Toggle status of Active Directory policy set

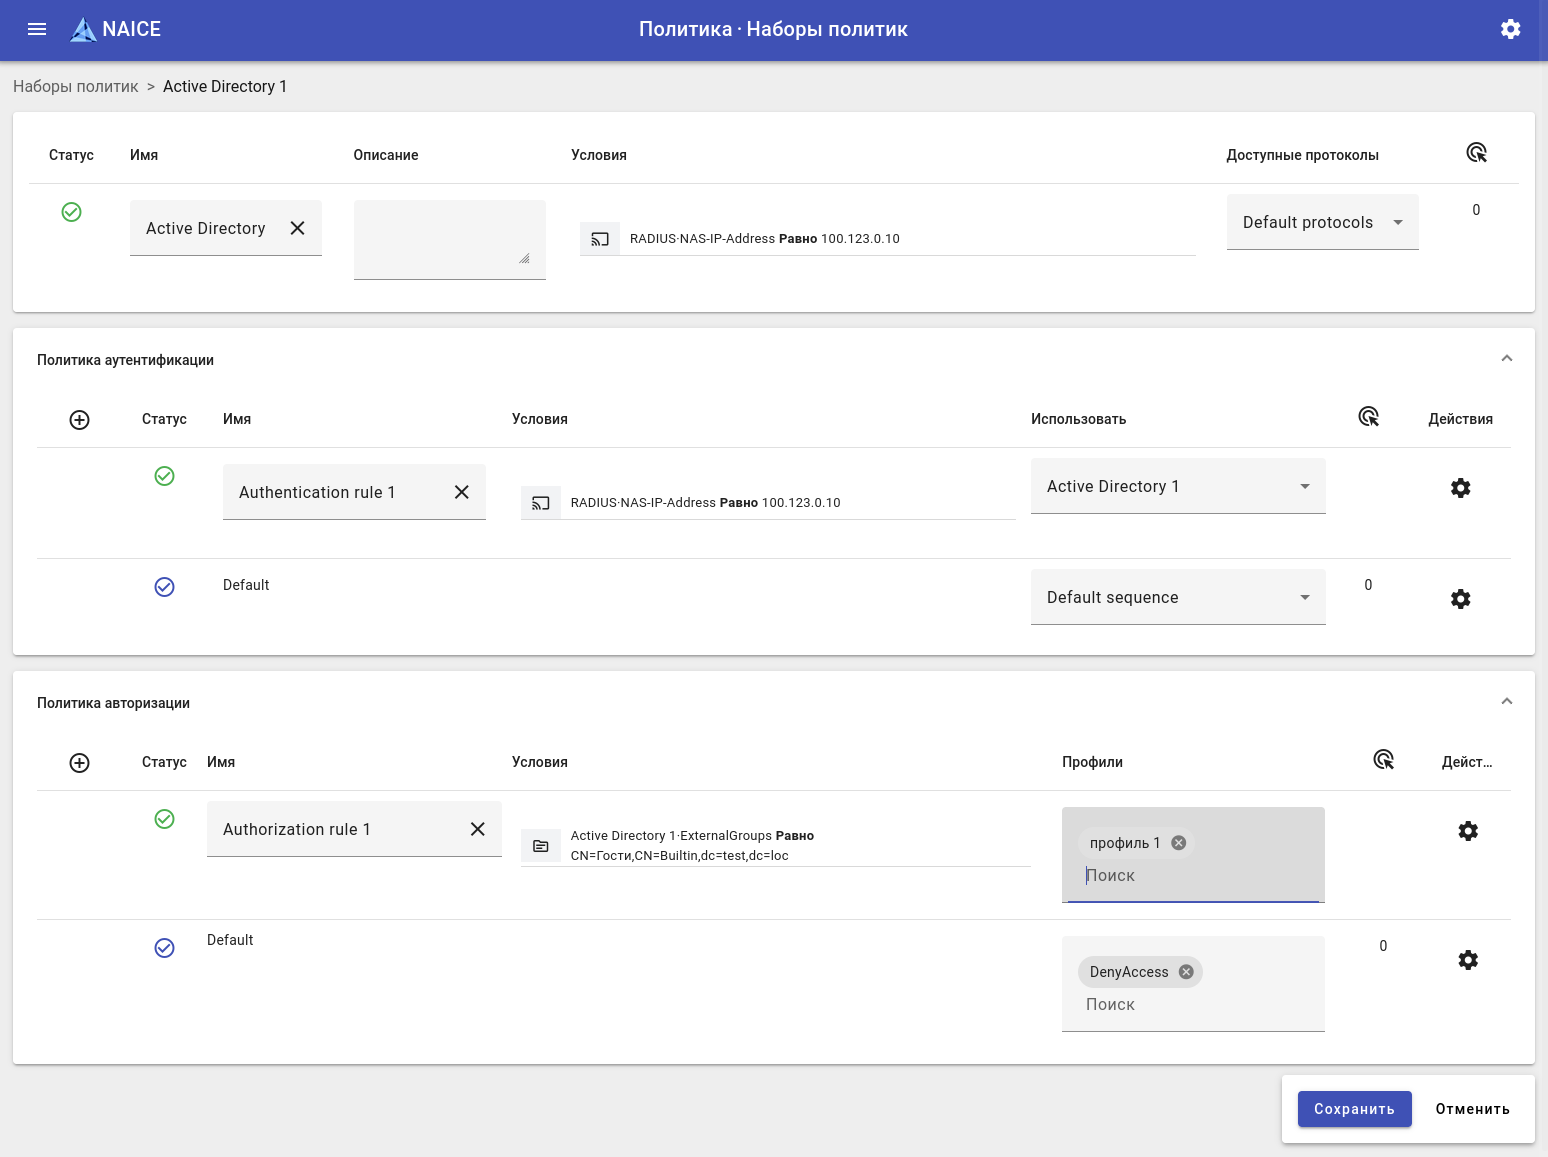(x=72, y=212)
